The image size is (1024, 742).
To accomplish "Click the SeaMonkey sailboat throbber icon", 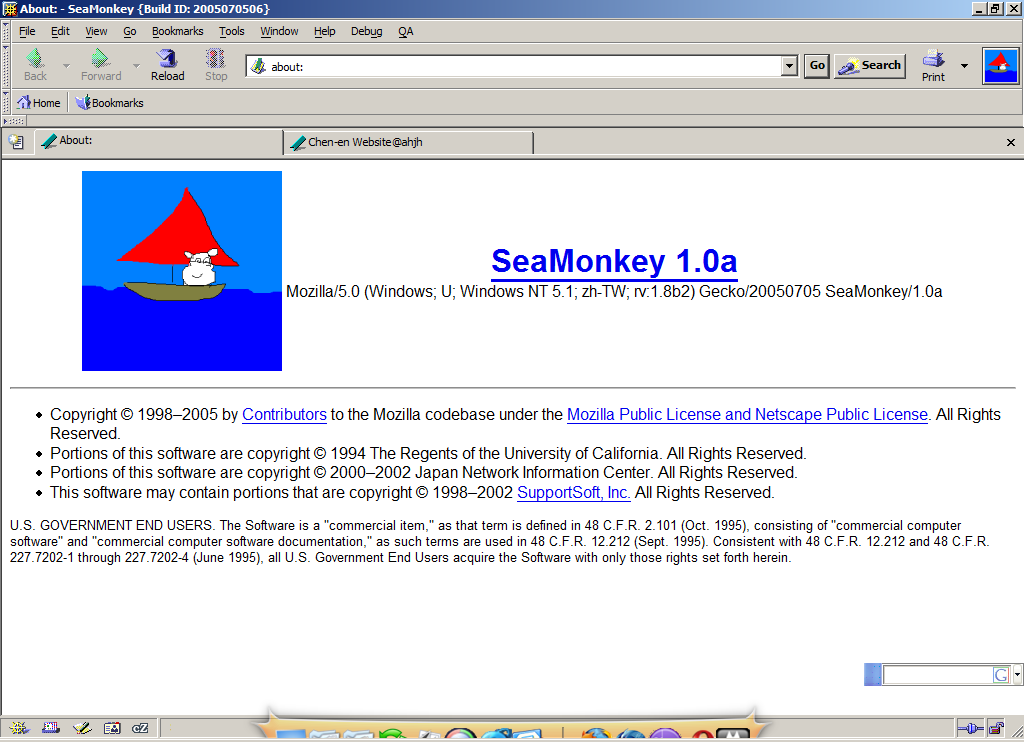I will click(x=1000, y=66).
